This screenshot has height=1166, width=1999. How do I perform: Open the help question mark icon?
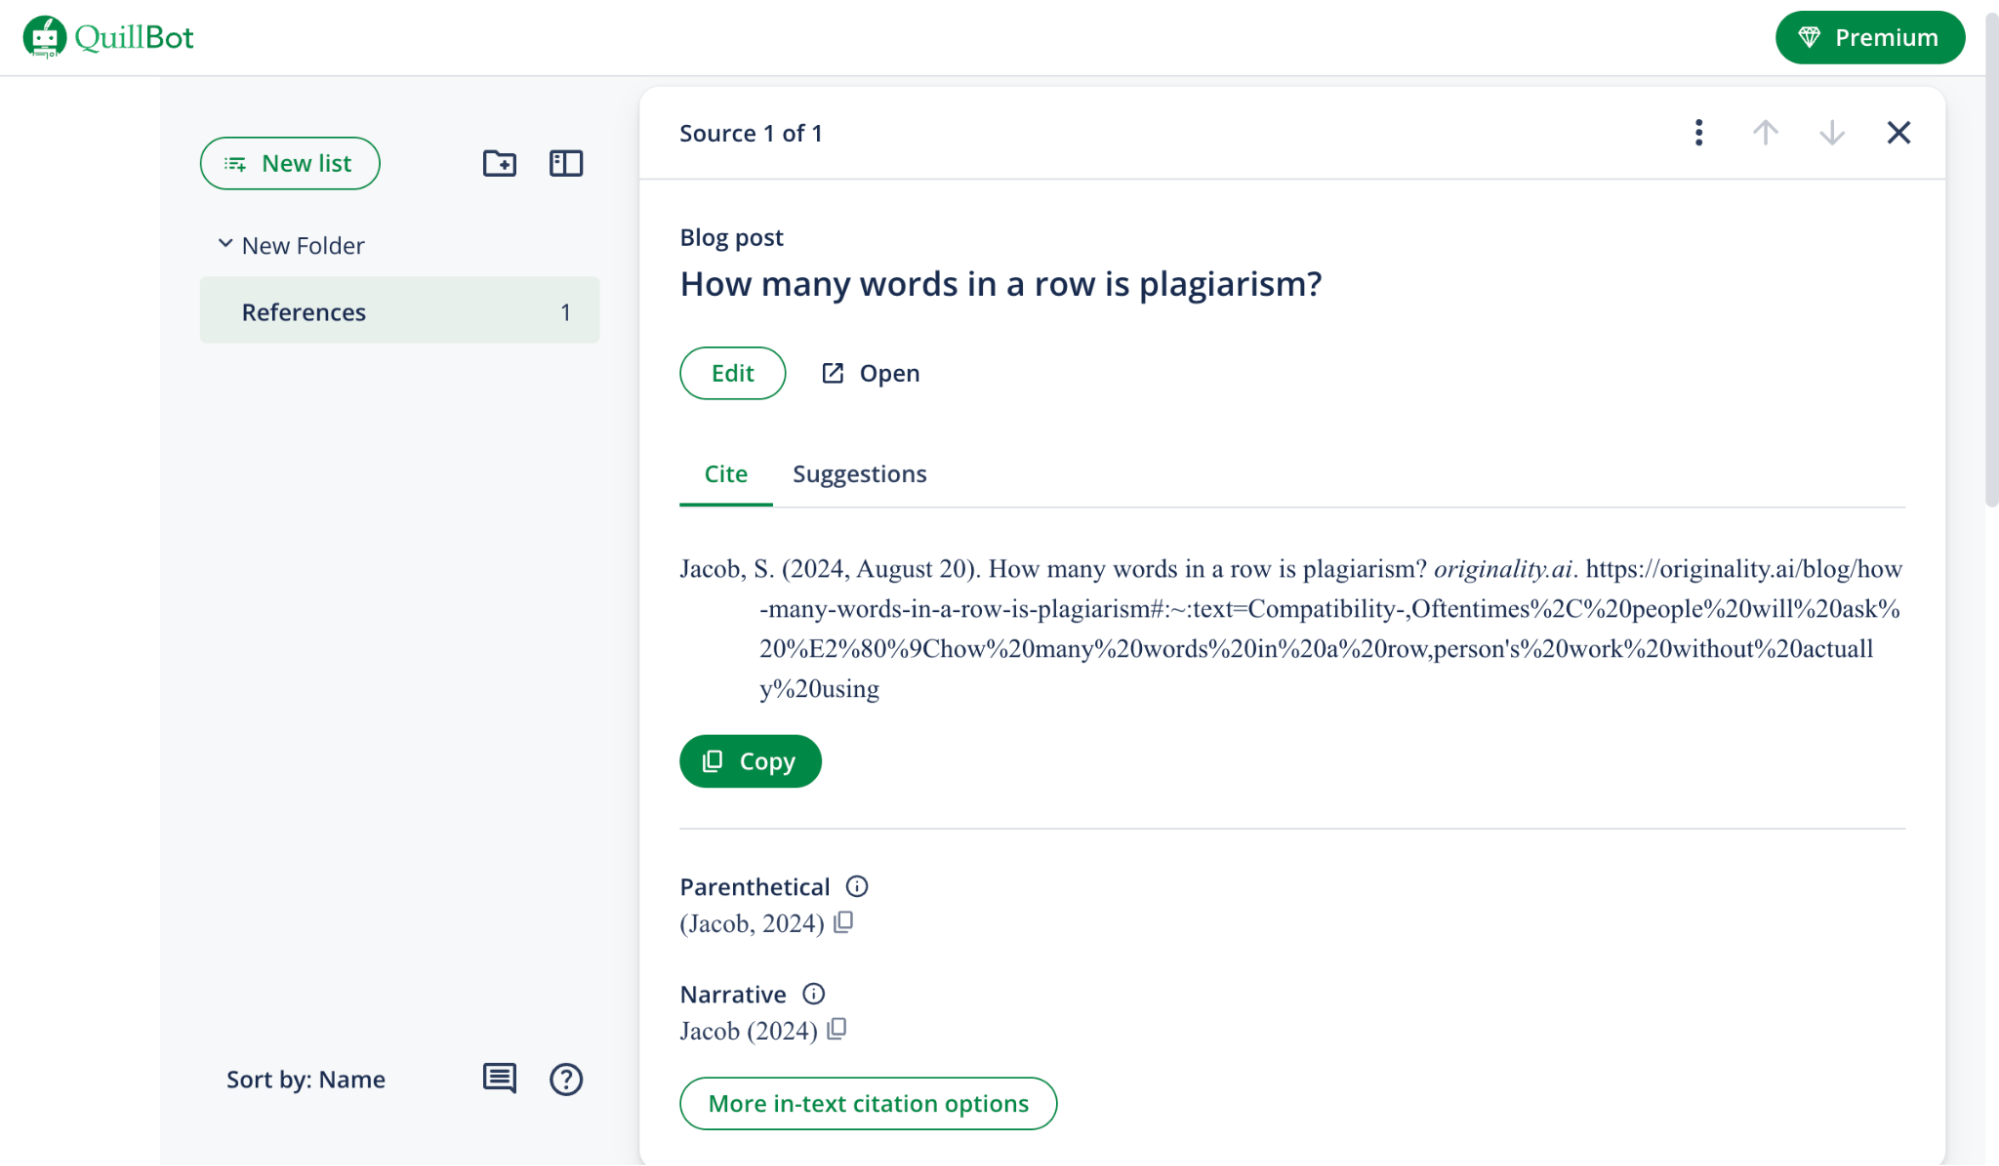coord(566,1079)
